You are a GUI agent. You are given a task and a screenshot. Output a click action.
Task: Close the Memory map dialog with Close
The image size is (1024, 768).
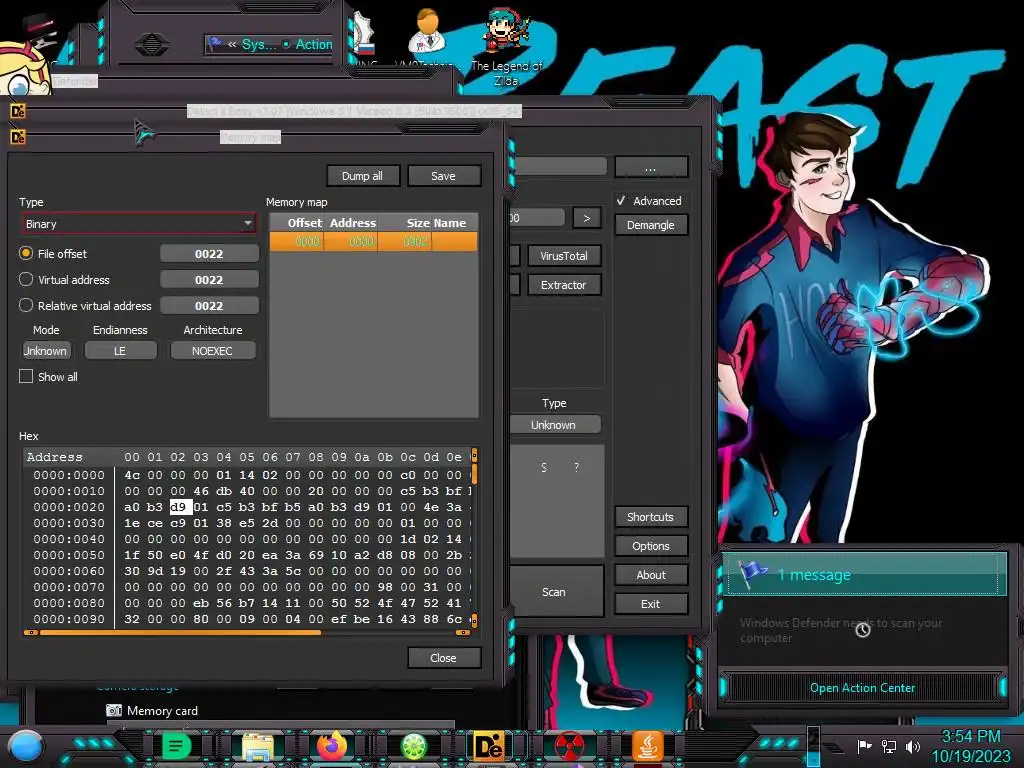(x=443, y=658)
